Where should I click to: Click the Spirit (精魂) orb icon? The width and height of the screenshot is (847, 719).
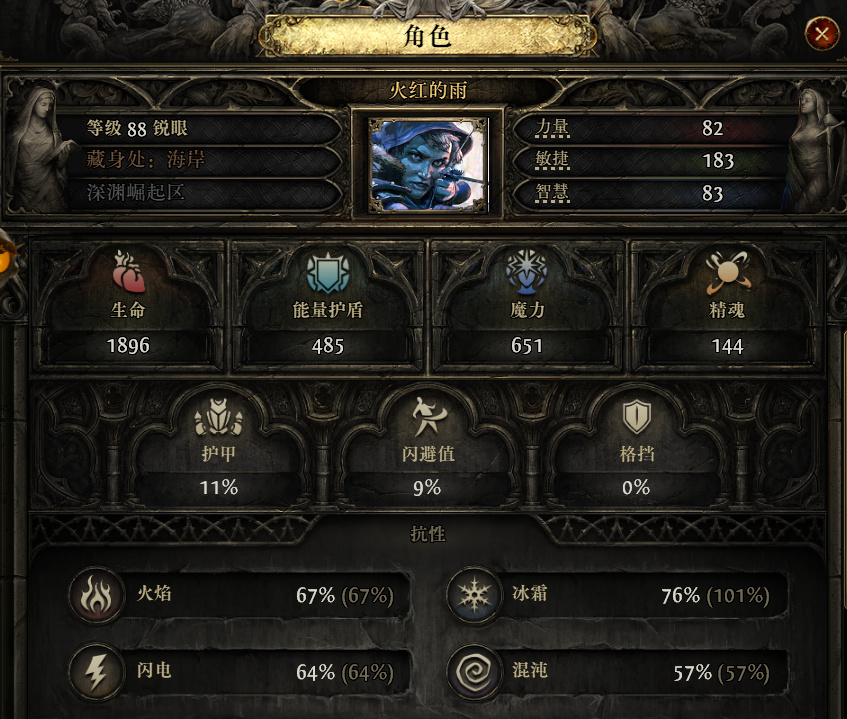727,272
